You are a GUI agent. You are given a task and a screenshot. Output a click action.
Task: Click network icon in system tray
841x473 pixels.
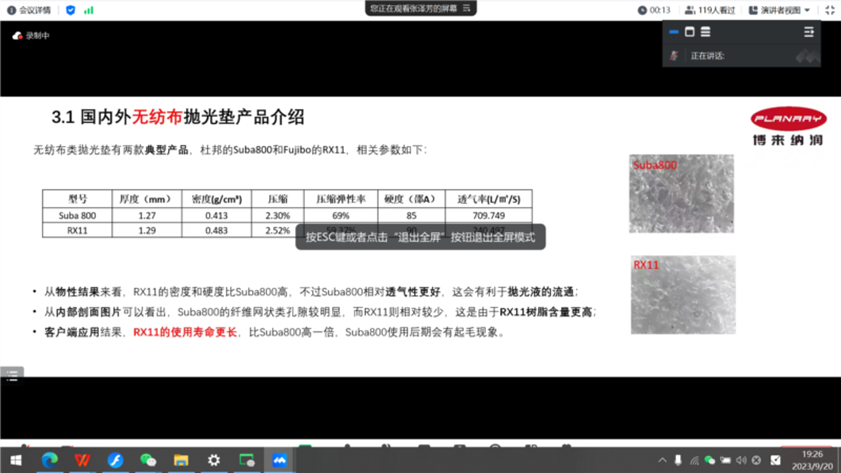tap(694, 460)
